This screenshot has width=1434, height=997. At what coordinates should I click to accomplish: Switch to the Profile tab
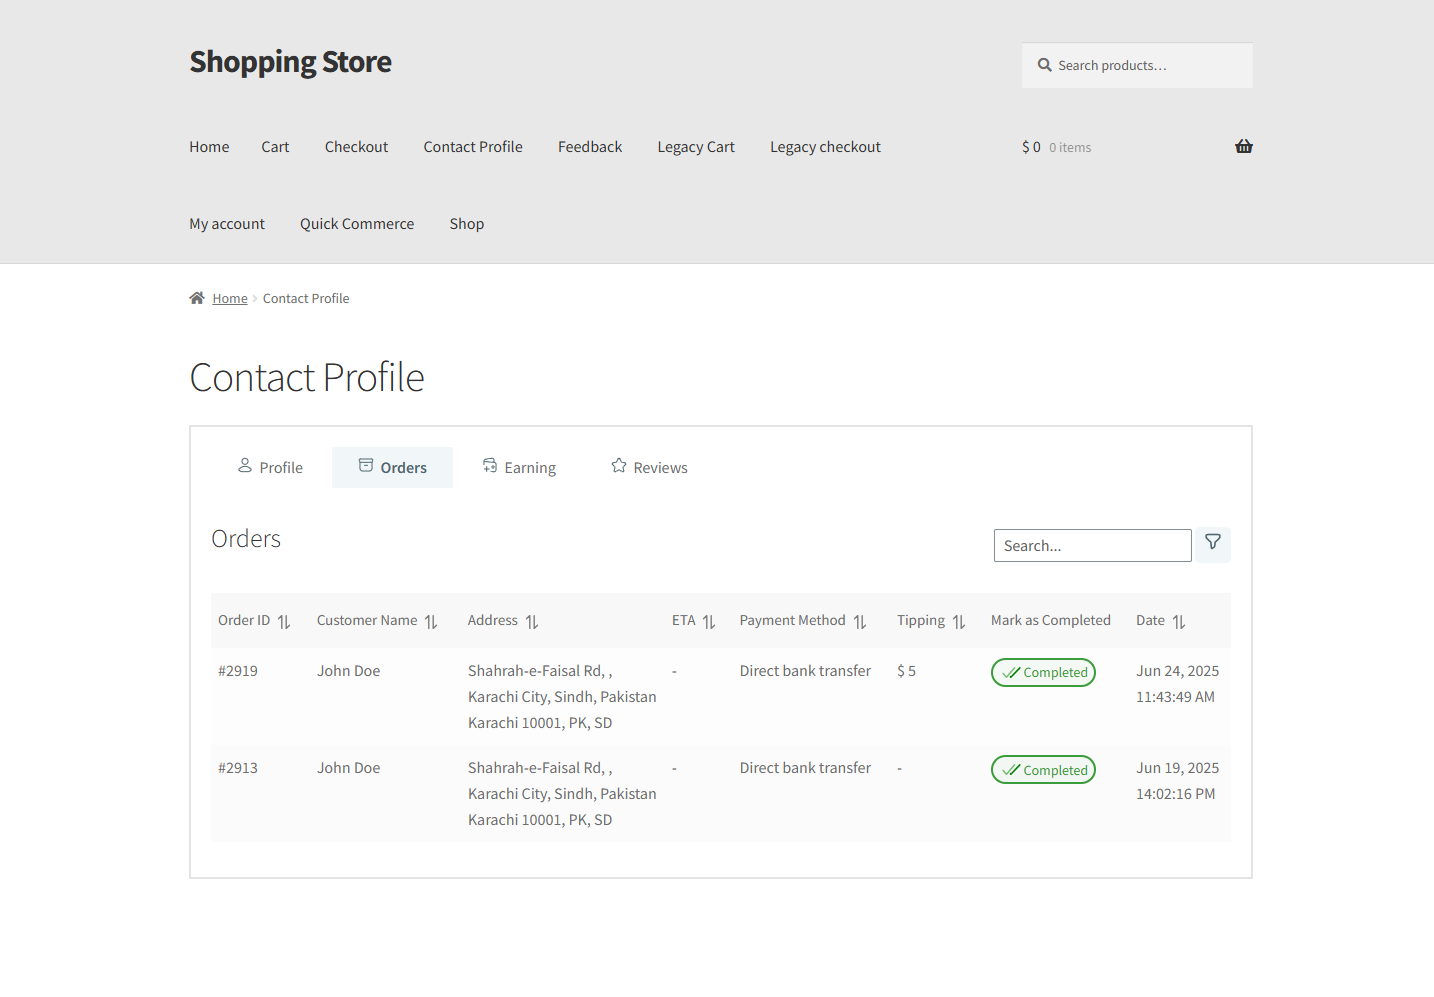point(270,467)
